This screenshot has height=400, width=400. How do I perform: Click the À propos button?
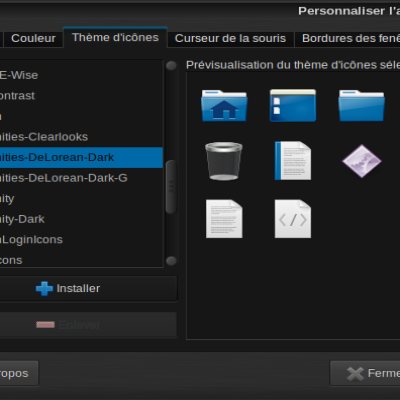[x=19, y=373]
